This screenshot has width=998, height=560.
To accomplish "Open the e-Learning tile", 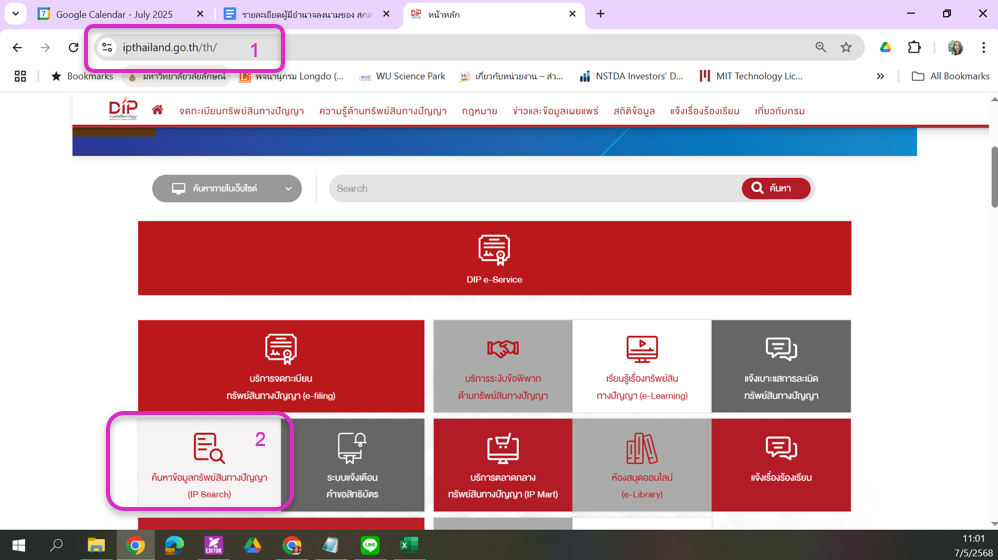I will 641,366.
